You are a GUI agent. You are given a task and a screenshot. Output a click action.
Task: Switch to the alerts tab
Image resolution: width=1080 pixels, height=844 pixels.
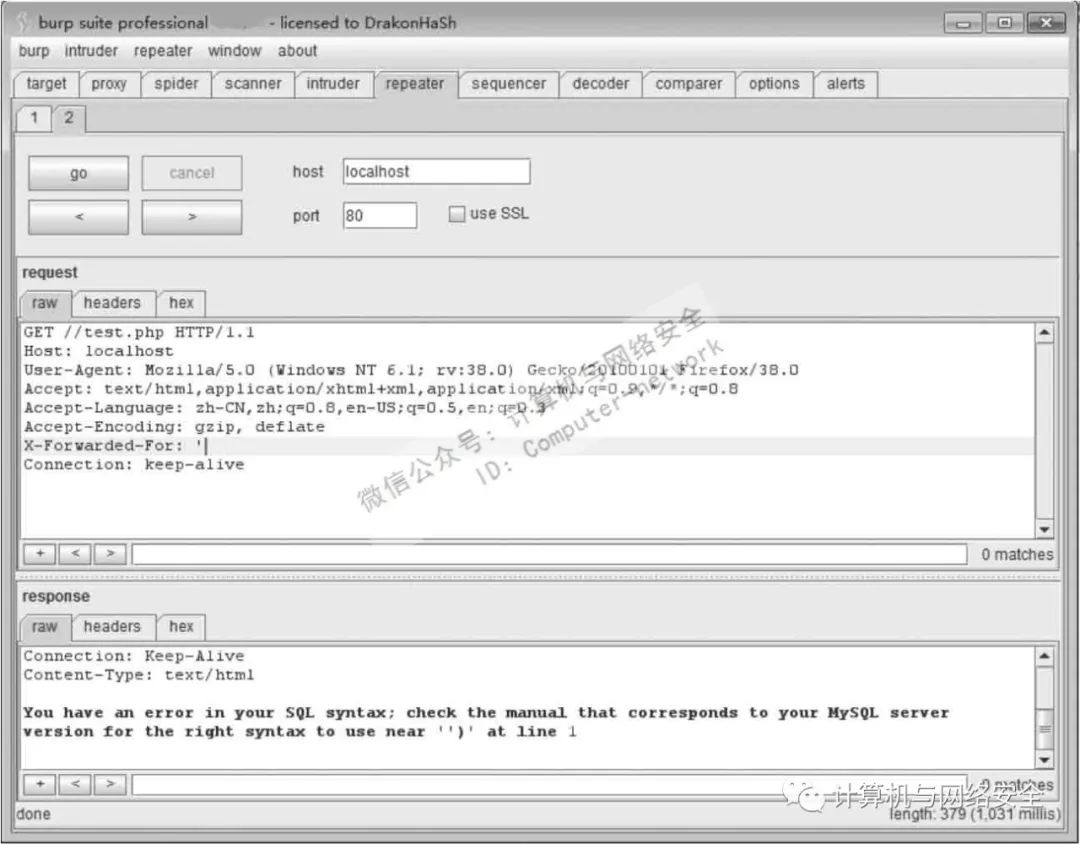pos(845,84)
